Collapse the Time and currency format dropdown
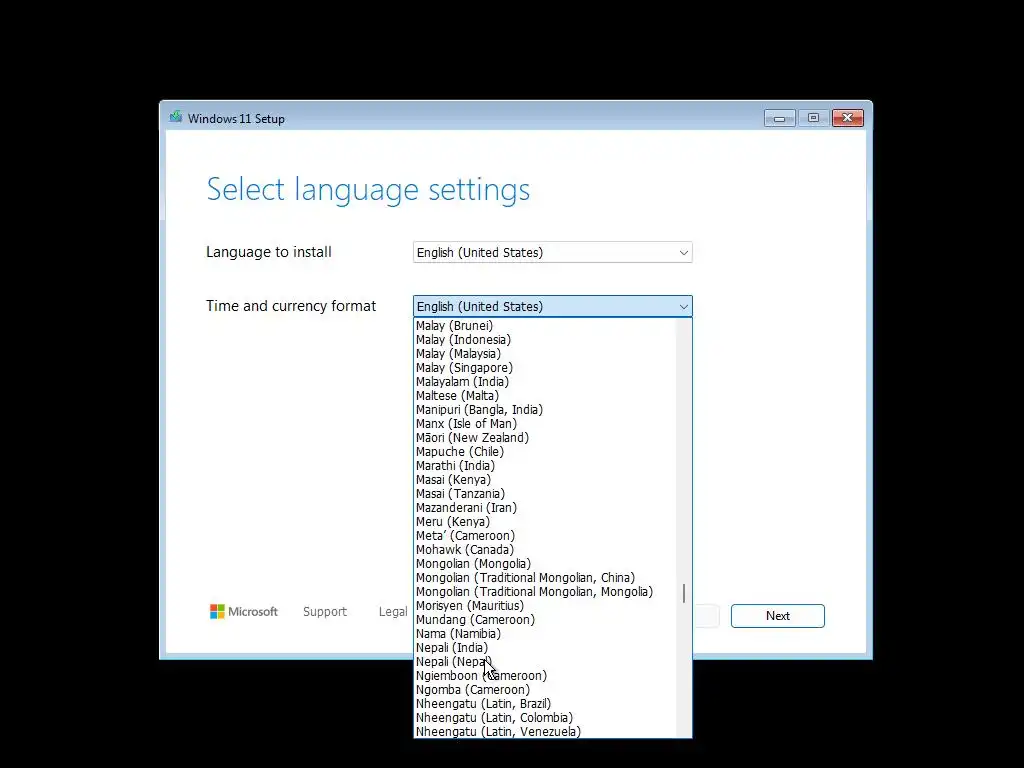This screenshot has height=768, width=1024. (552, 306)
